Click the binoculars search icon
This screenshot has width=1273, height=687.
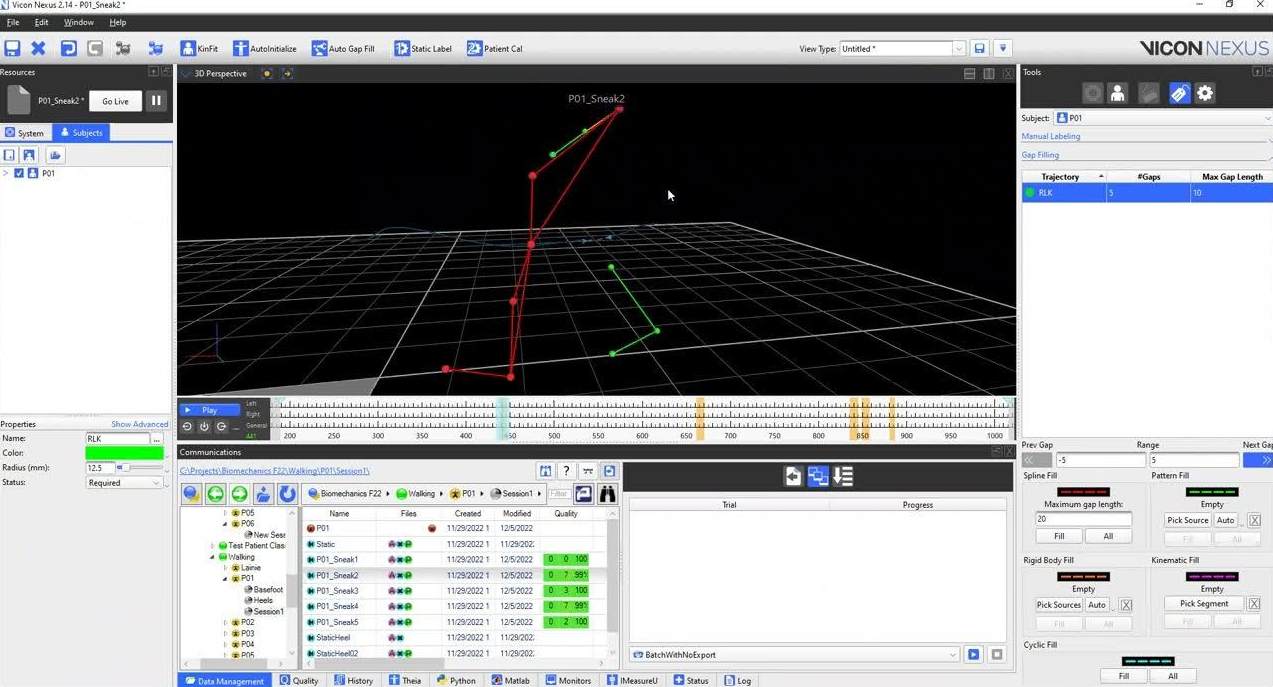click(607, 494)
